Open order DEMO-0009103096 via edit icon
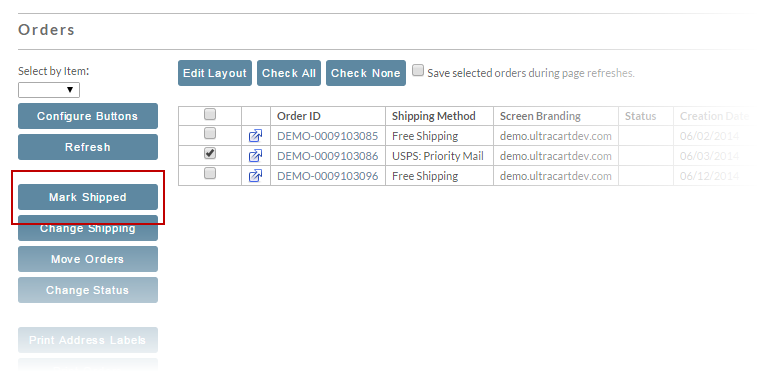The width and height of the screenshot is (758, 372). (255, 176)
